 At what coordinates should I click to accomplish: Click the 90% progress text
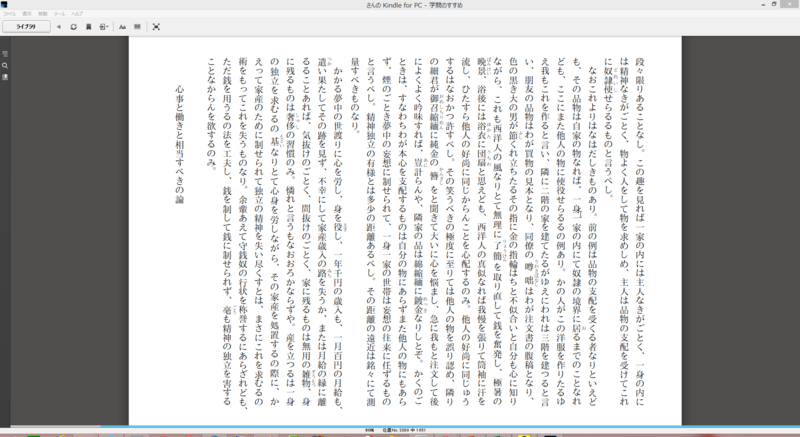point(370,430)
